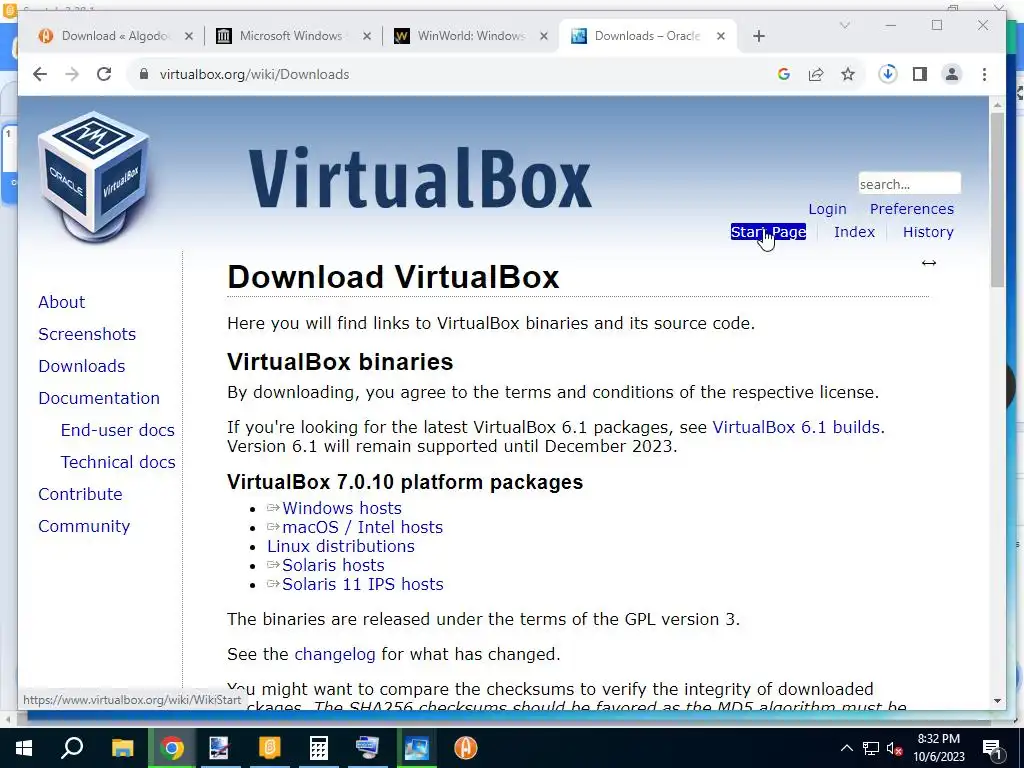Toggle the Chrome side panel icon
1024x768 pixels.
[920, 74]
